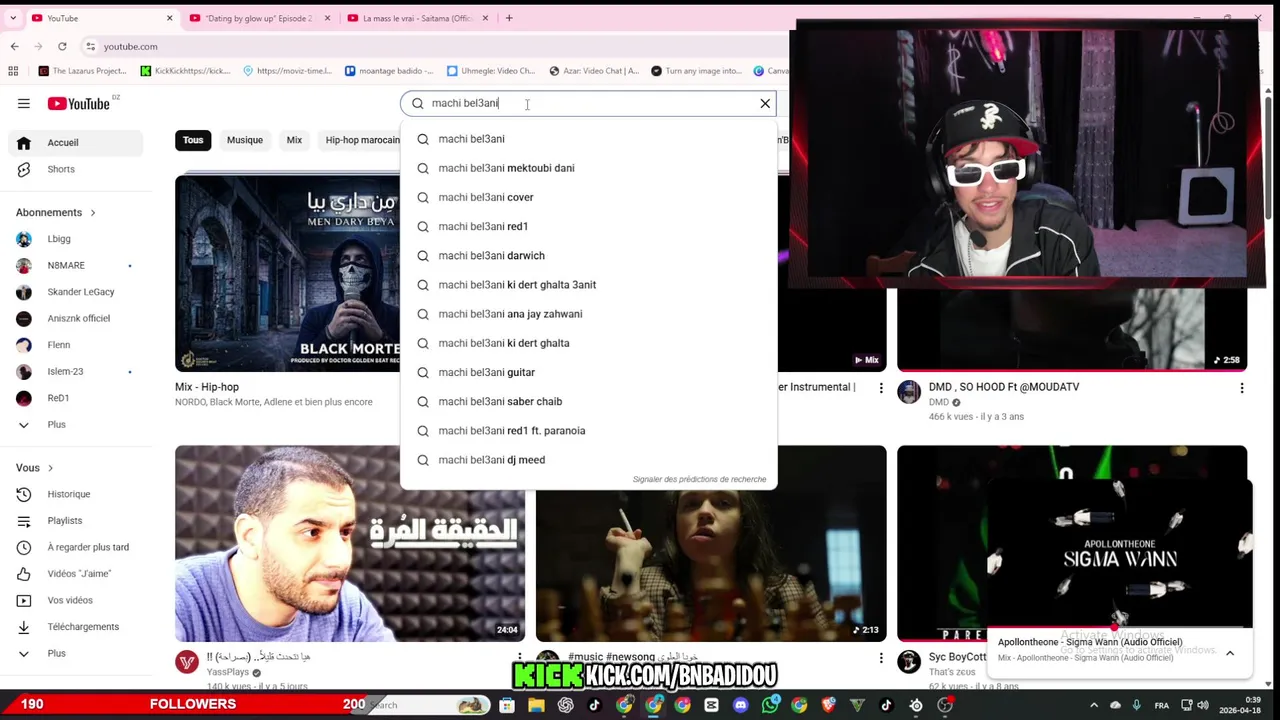
Task: Clear the search box with the X icon
Action: (x=765, y=103)
